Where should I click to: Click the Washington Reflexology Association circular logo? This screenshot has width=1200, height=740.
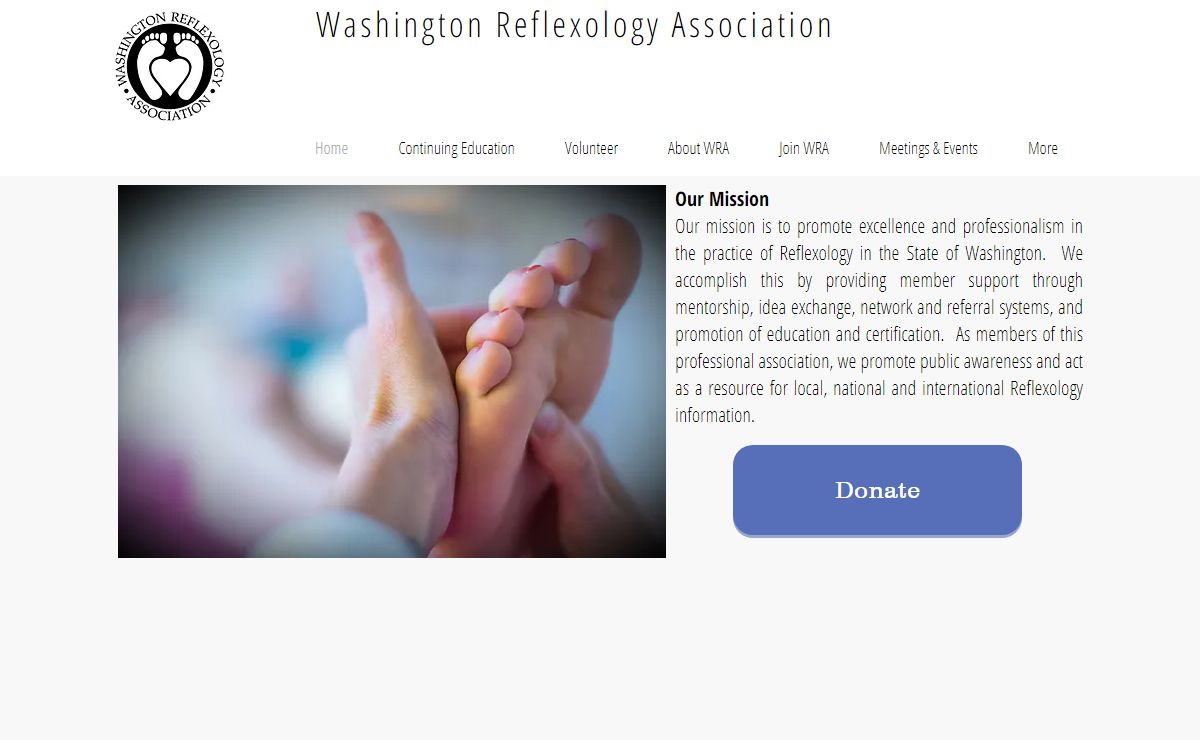point(170,67)
